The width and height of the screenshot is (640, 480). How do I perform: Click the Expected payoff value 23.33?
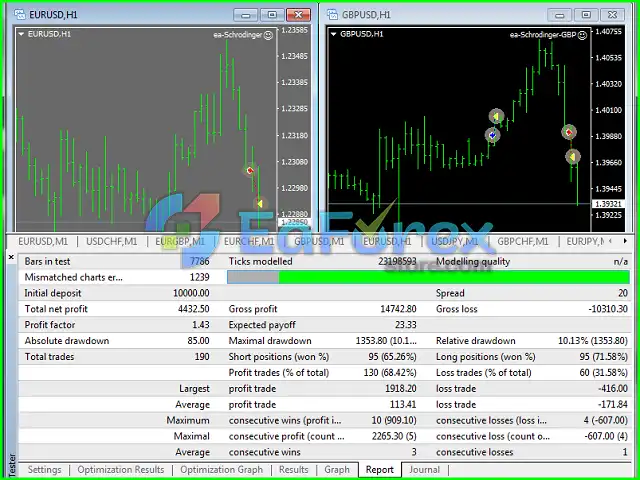pos(406,325)
